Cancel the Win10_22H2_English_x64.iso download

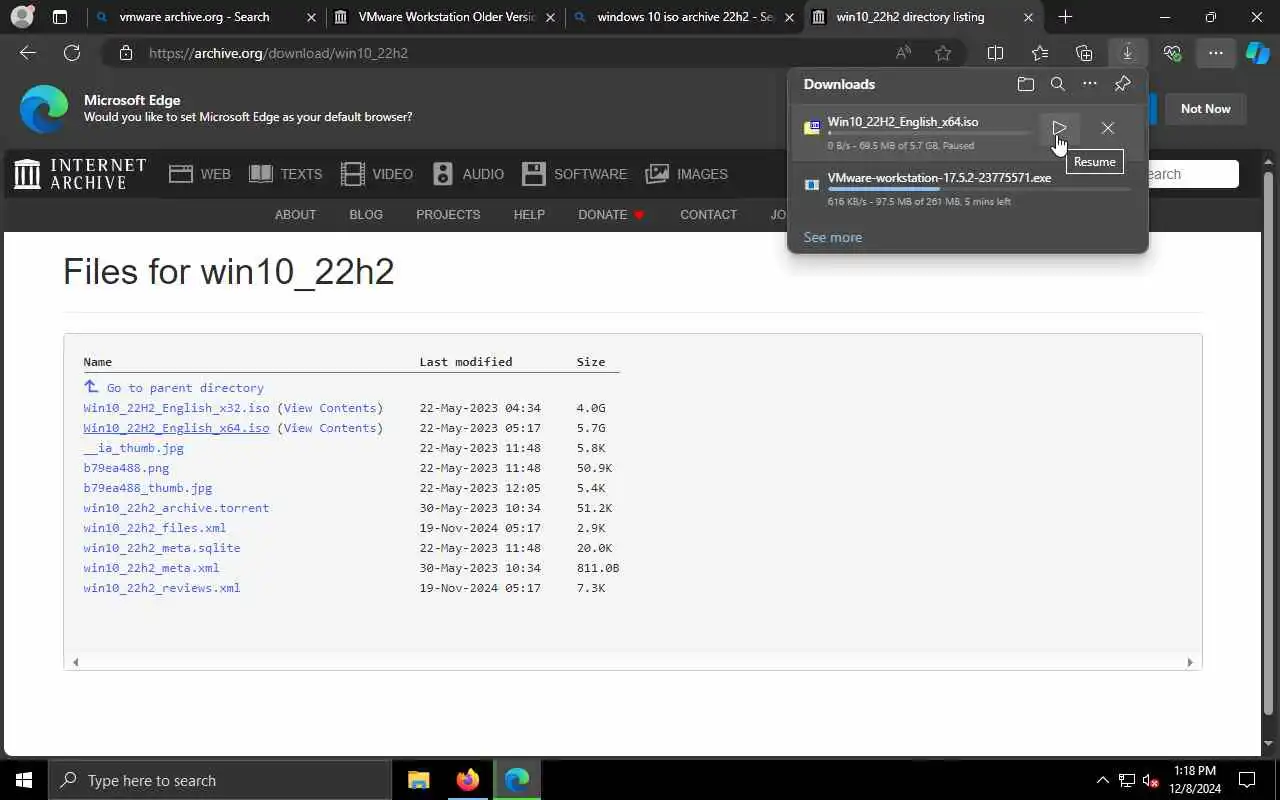[1107, 128]
